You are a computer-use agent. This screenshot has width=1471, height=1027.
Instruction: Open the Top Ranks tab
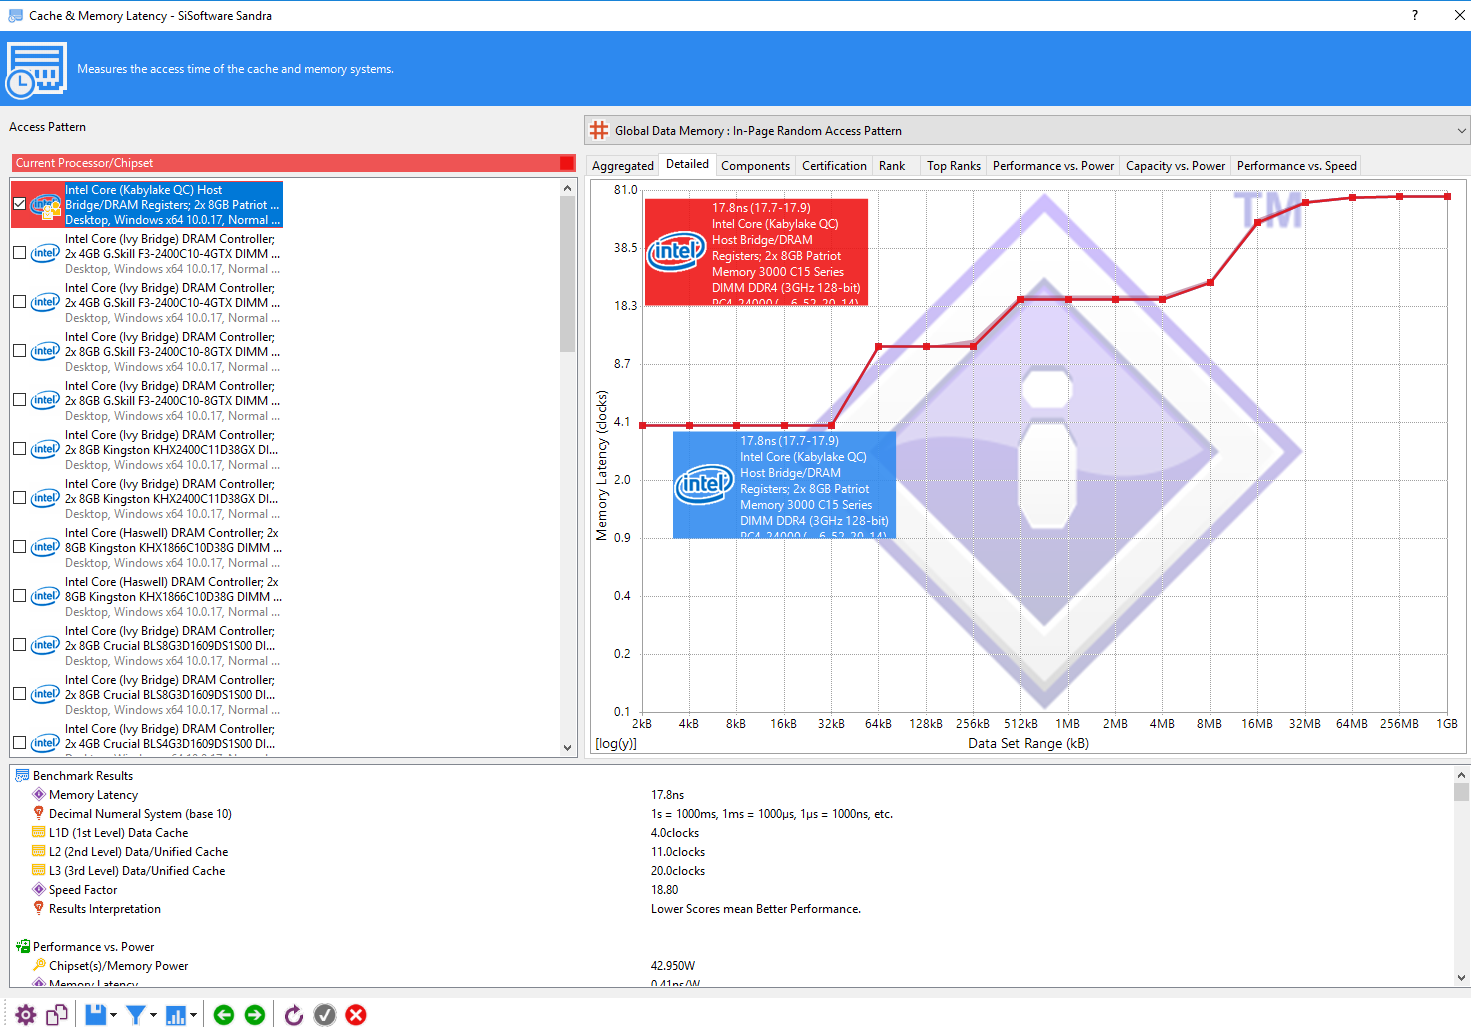[954, 166]
